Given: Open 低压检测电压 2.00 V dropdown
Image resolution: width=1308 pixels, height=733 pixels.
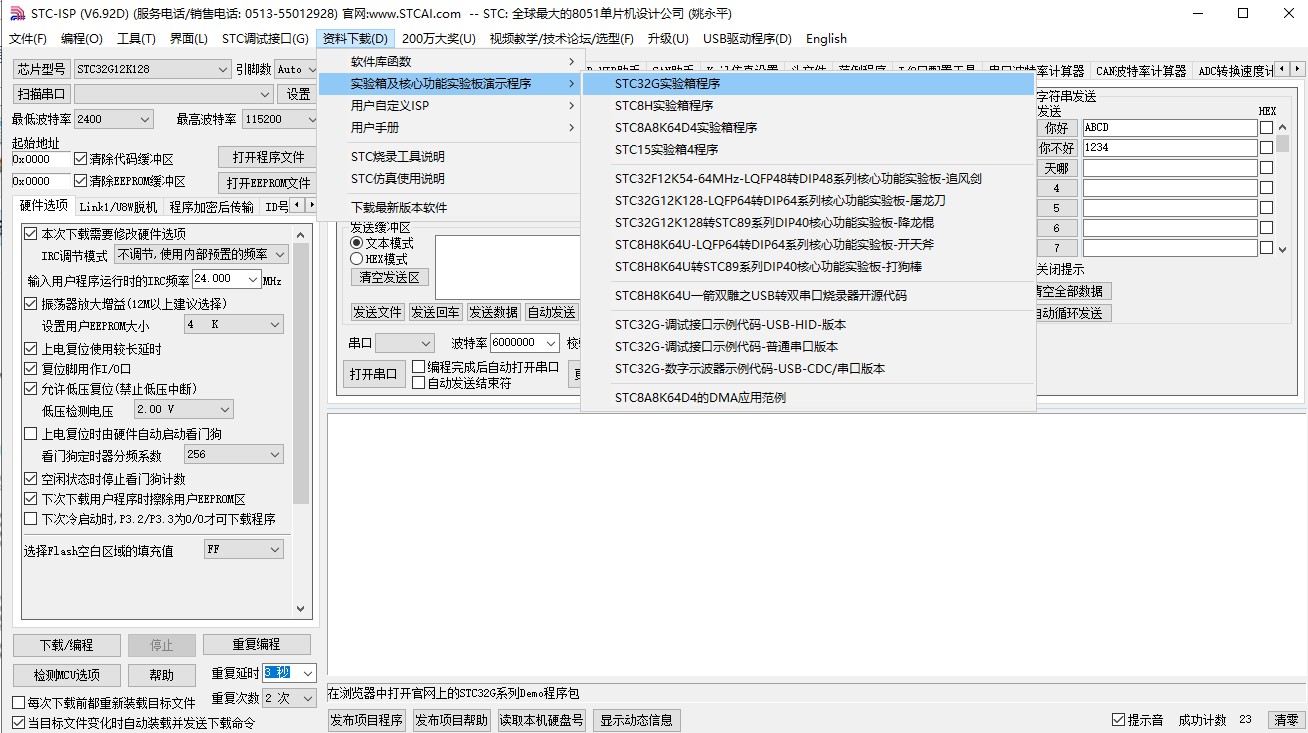Looking at the screenshot, I should [x=184, y=409].
